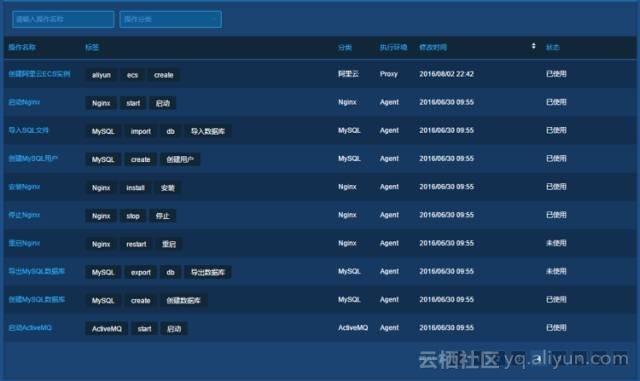640x381 pixels.
Task: Toggle sort arrows on modified time column
Action: click(533, 46)
